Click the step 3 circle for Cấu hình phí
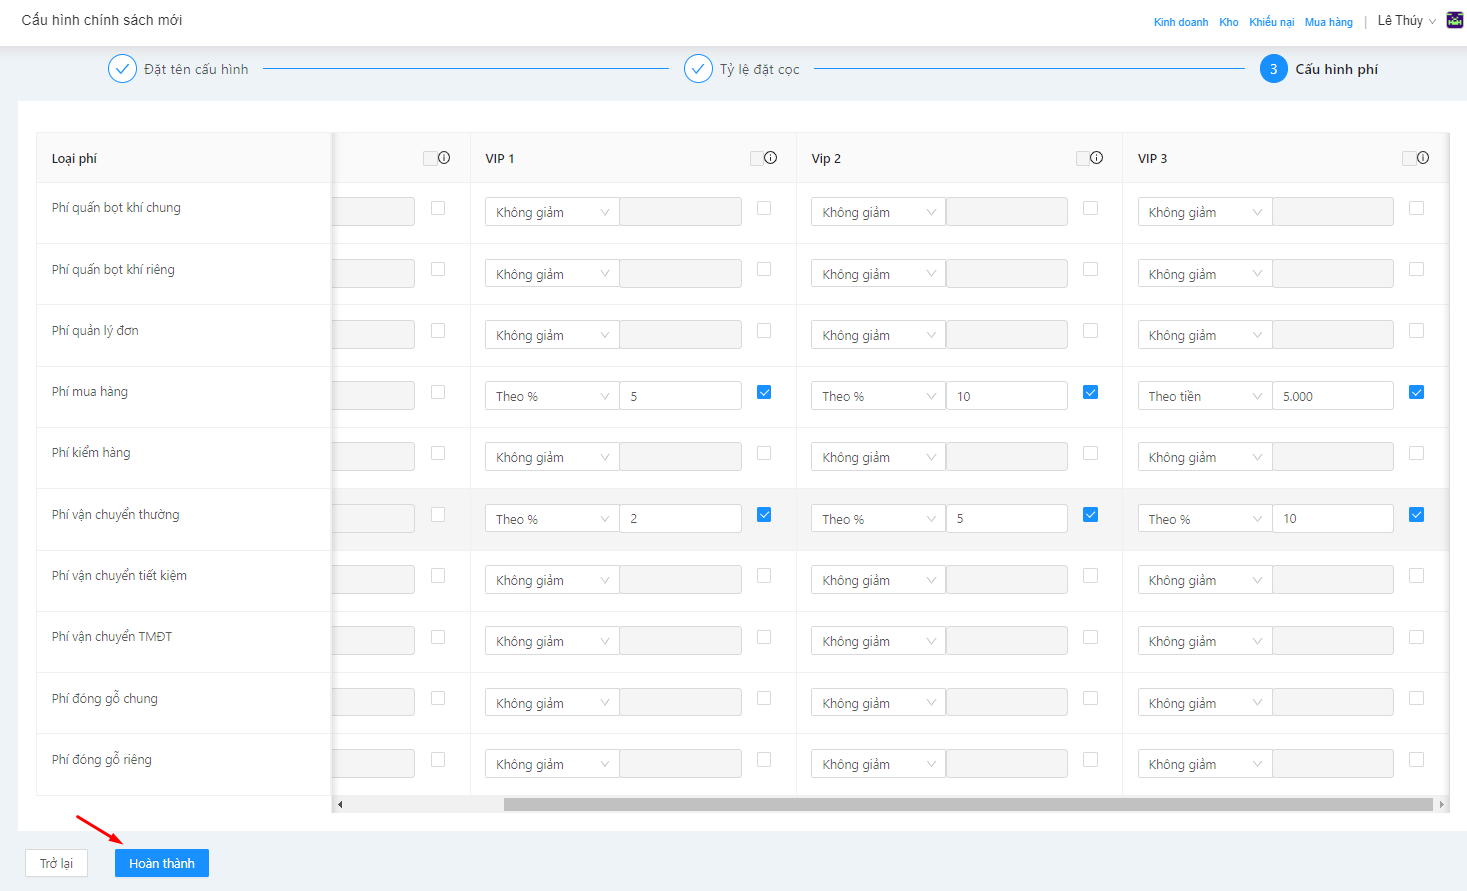The height and width of the screenshot is (891, 1467). (x=1273, y=69)
